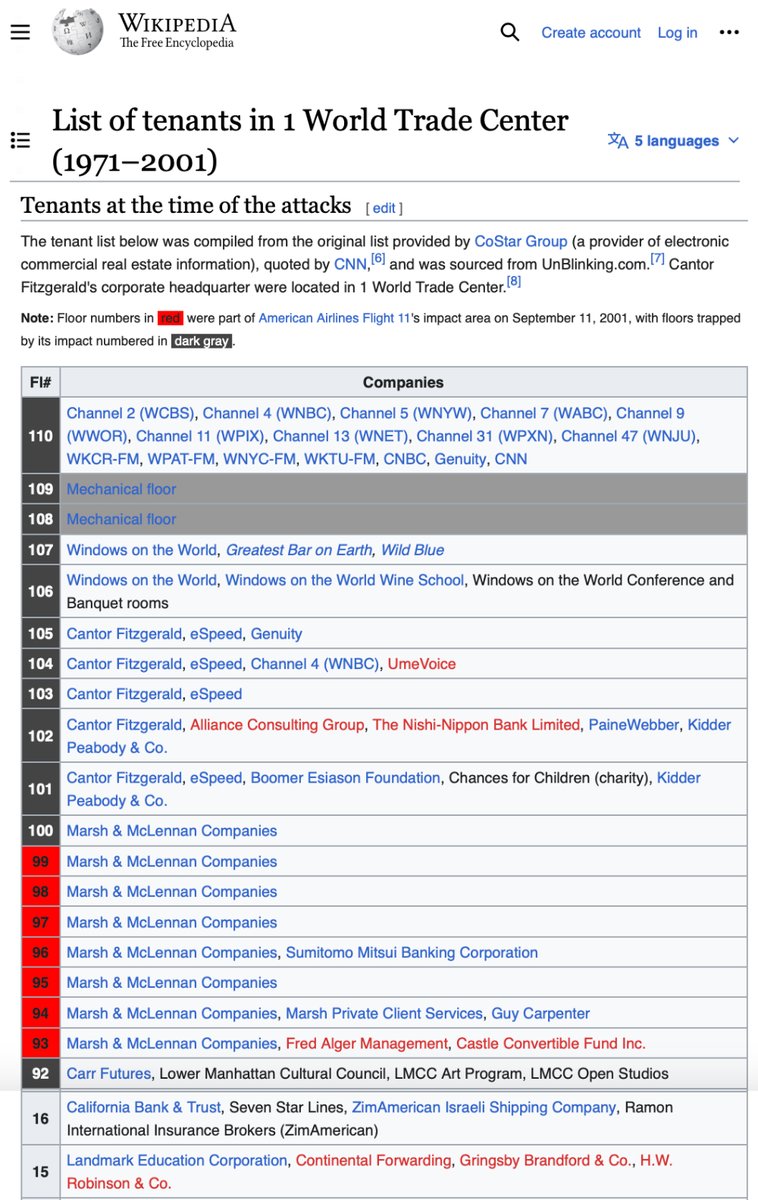Click the Create account link
Image resolution: width=758 pixels, height=1200 pixels.
[591, 33]
